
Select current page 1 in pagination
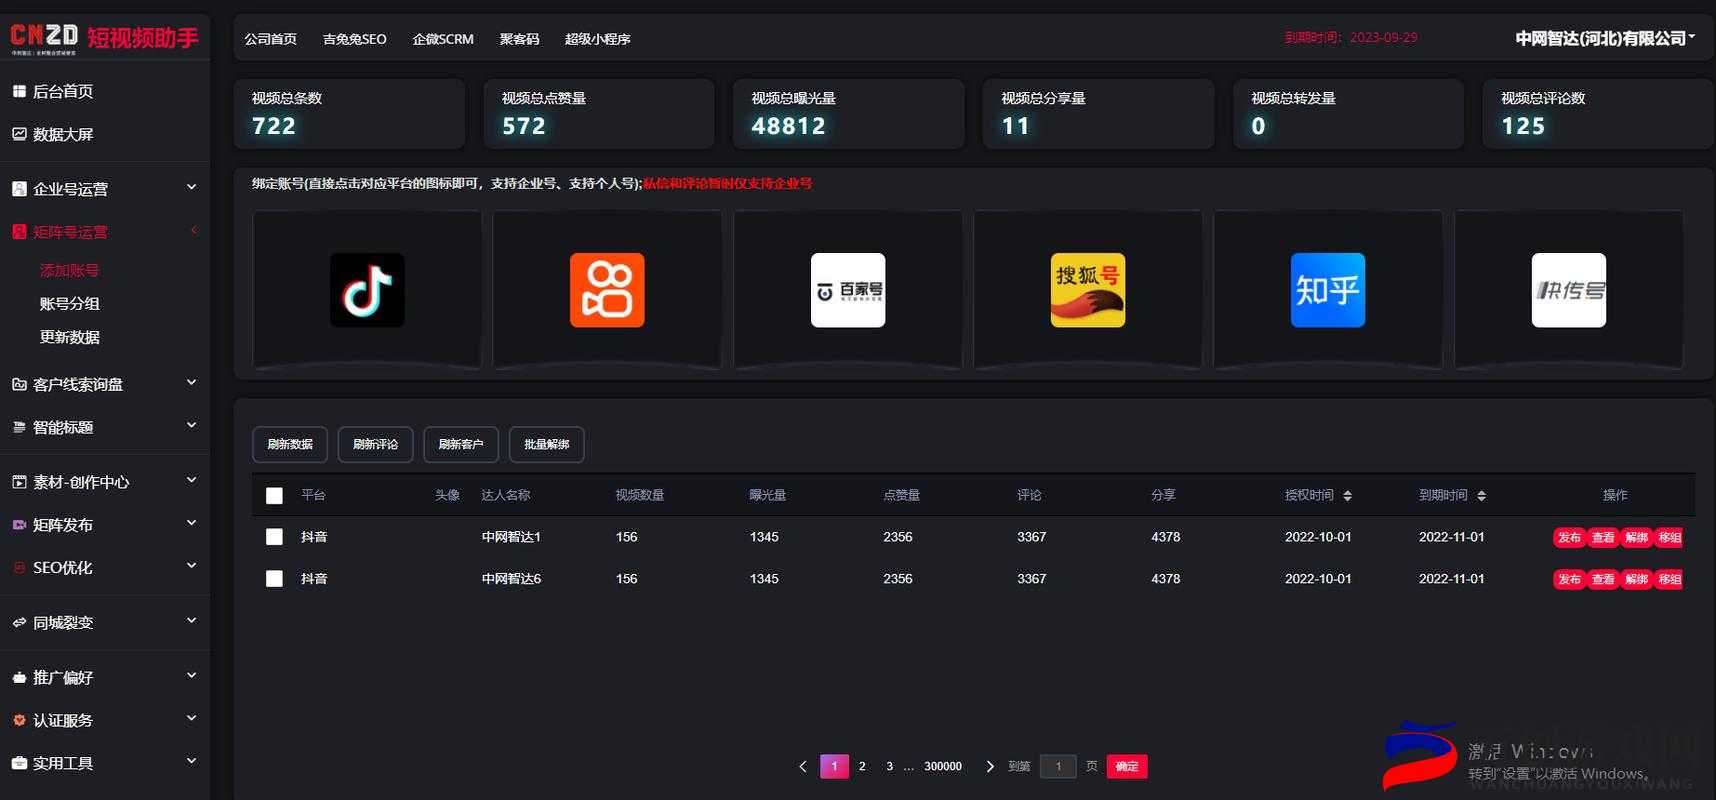pyautogui.click(x=834, y=767)
